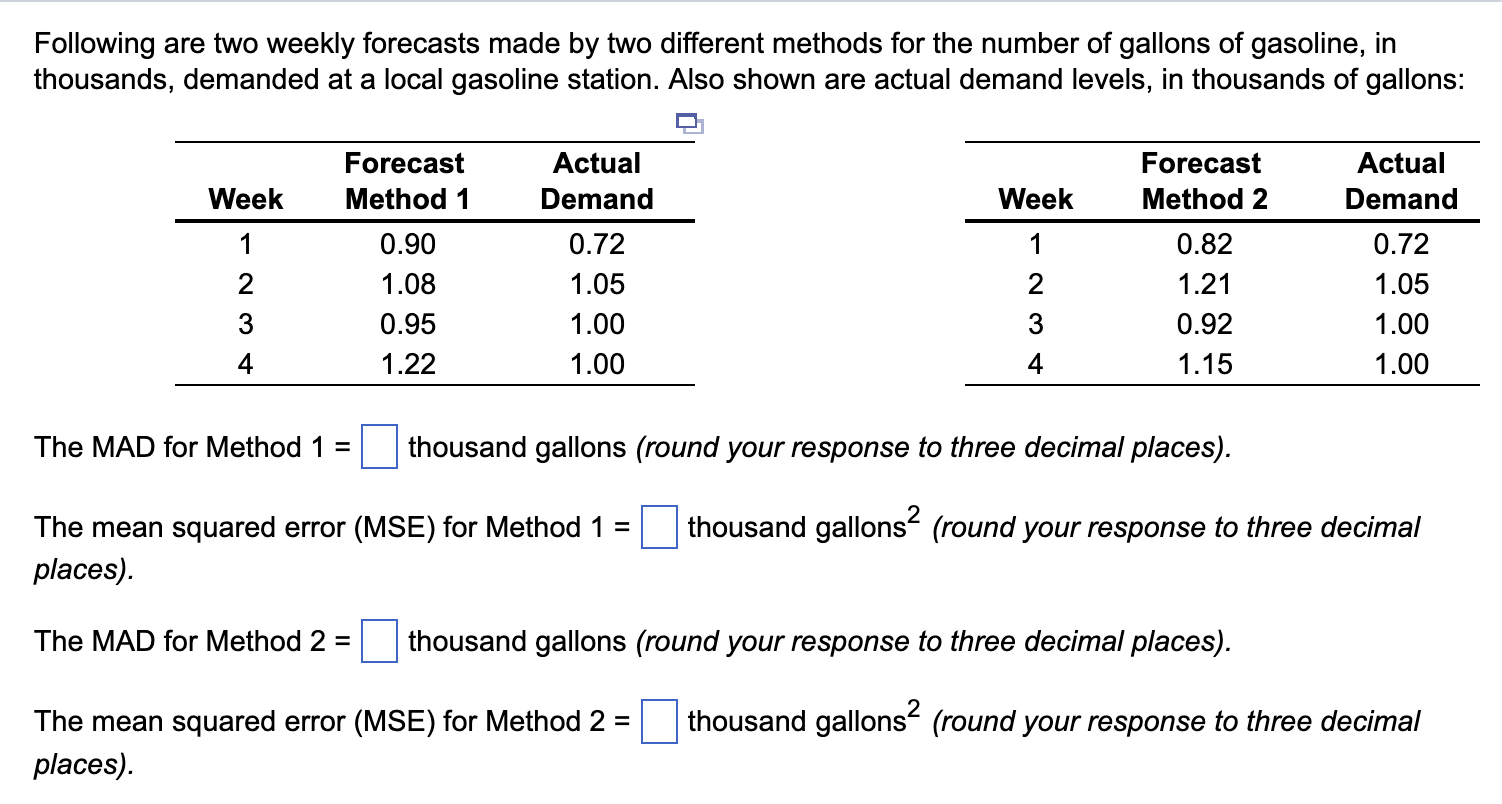1502x804 pixels.
Task: Click the Forecast Method 1 column header
Action: (404, 181)
